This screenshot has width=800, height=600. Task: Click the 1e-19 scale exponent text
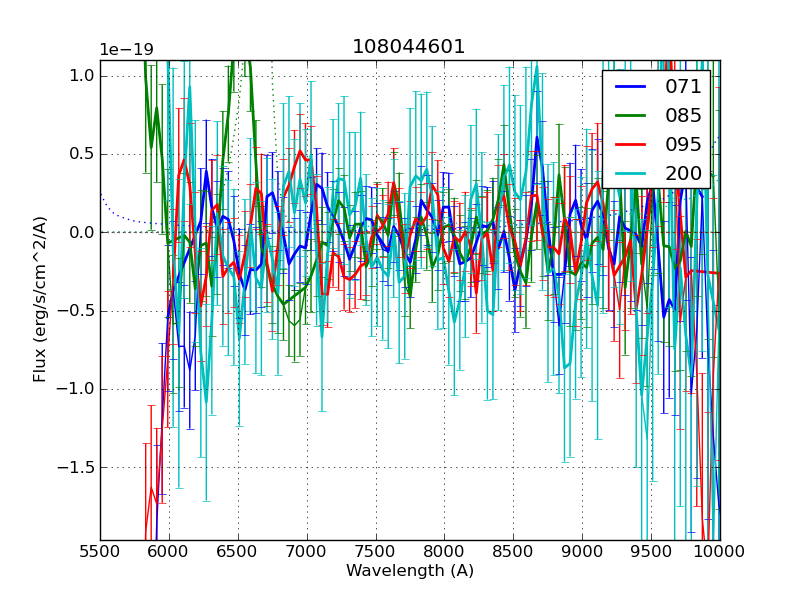click(x=126, y=50)
